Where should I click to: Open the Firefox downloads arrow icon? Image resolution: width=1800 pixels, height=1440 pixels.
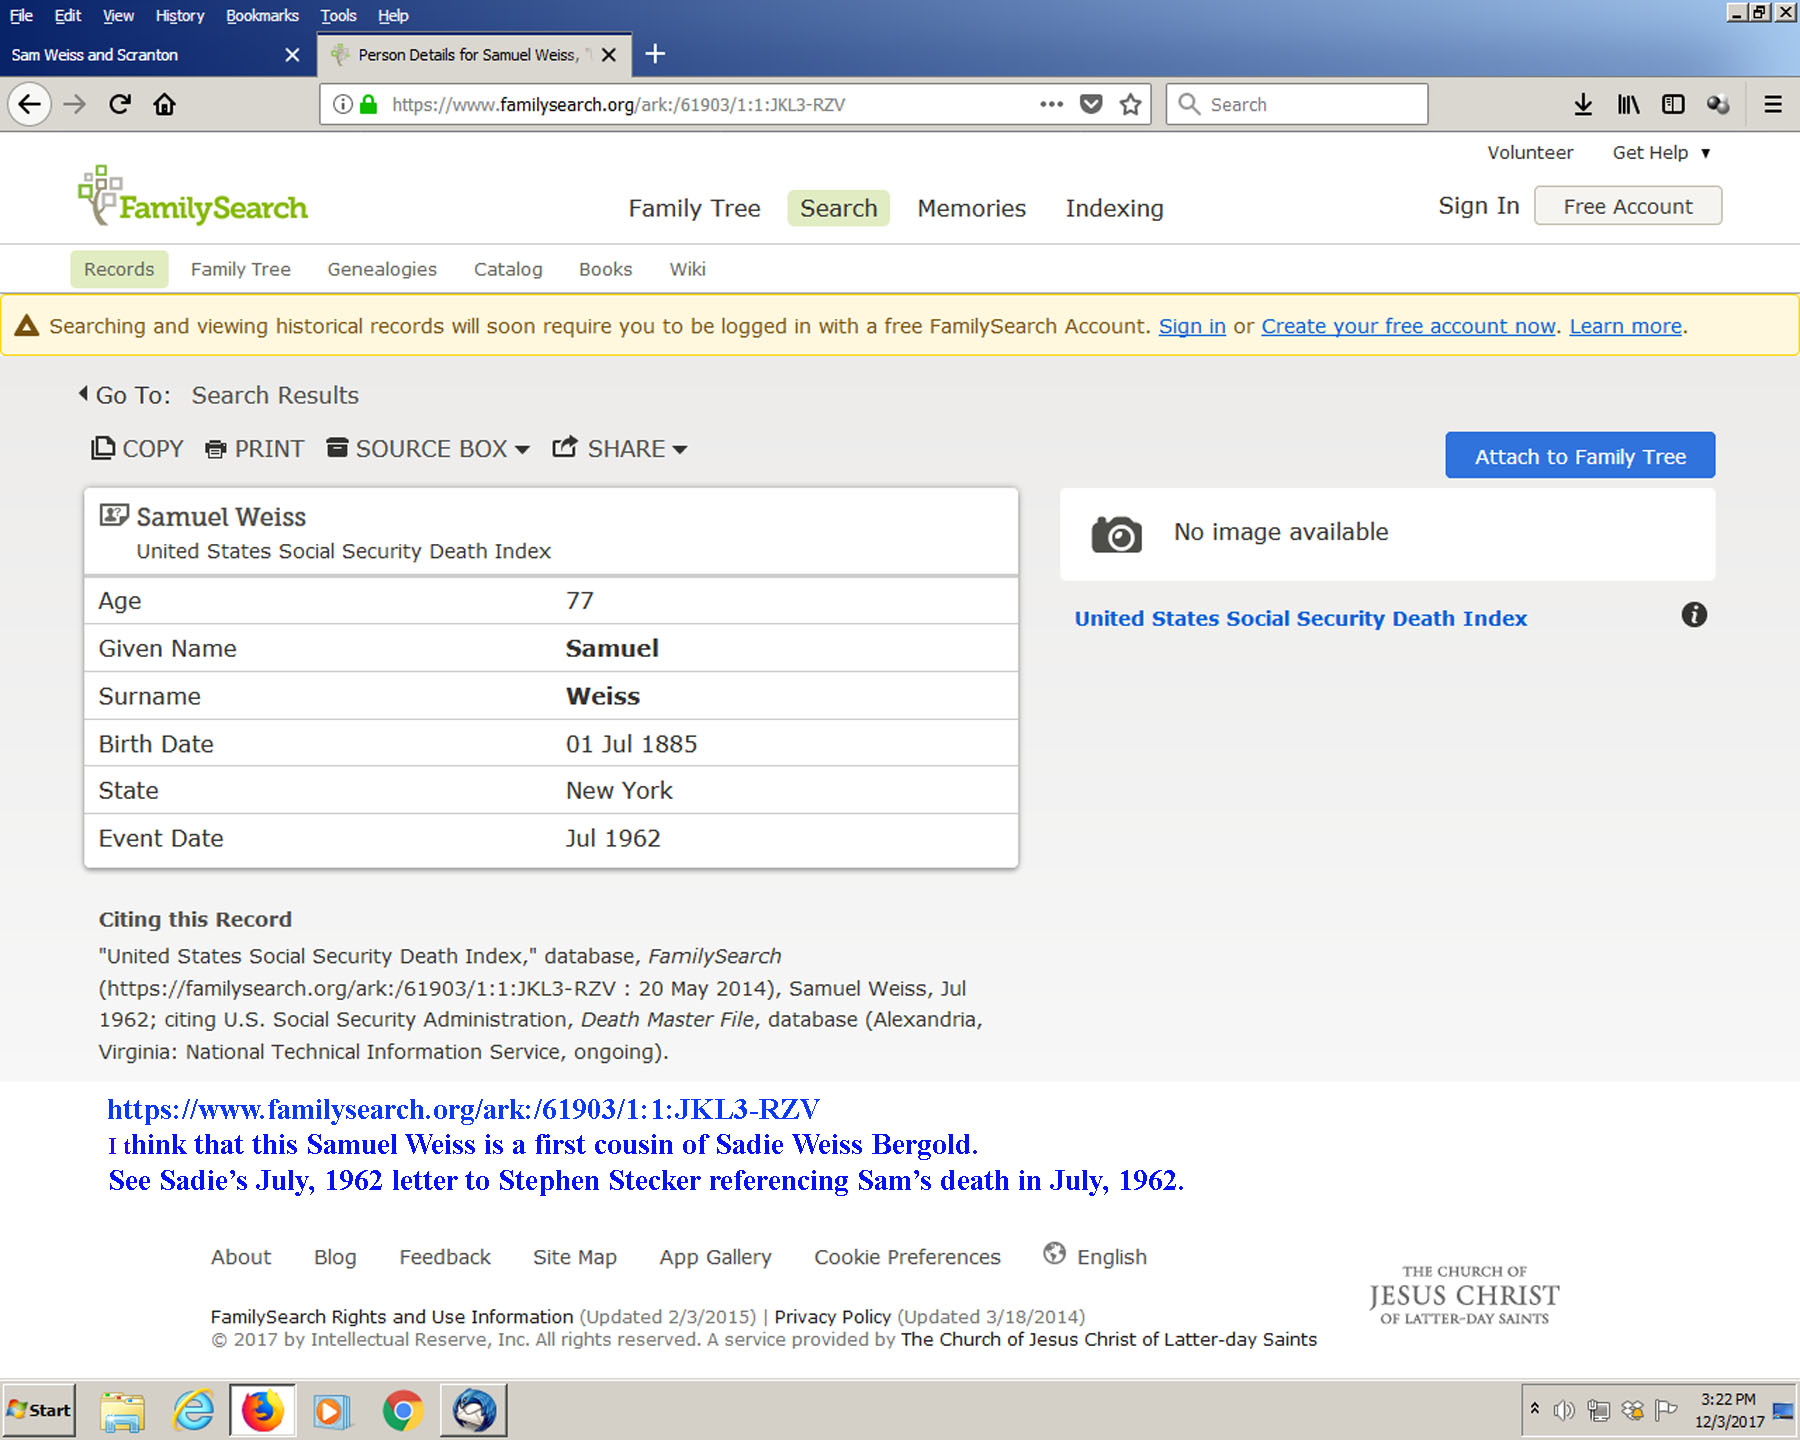click(1582, 104)
